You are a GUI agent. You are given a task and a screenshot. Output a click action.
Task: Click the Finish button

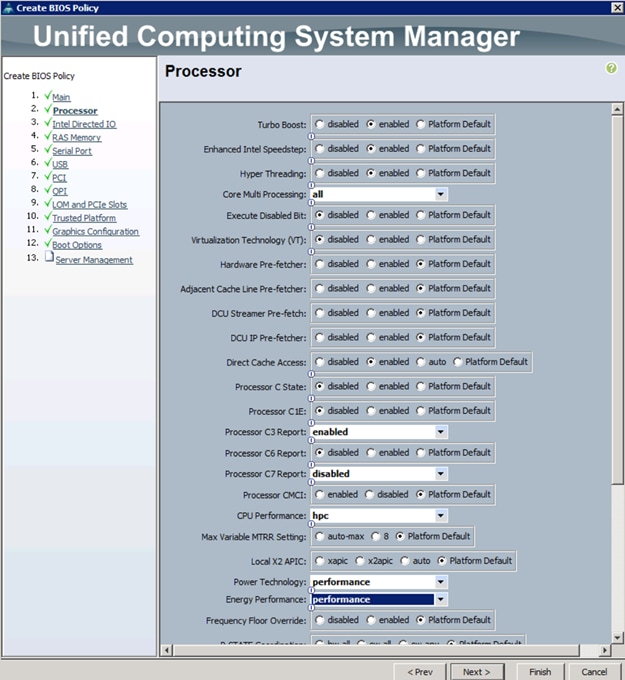click(540, 672)
